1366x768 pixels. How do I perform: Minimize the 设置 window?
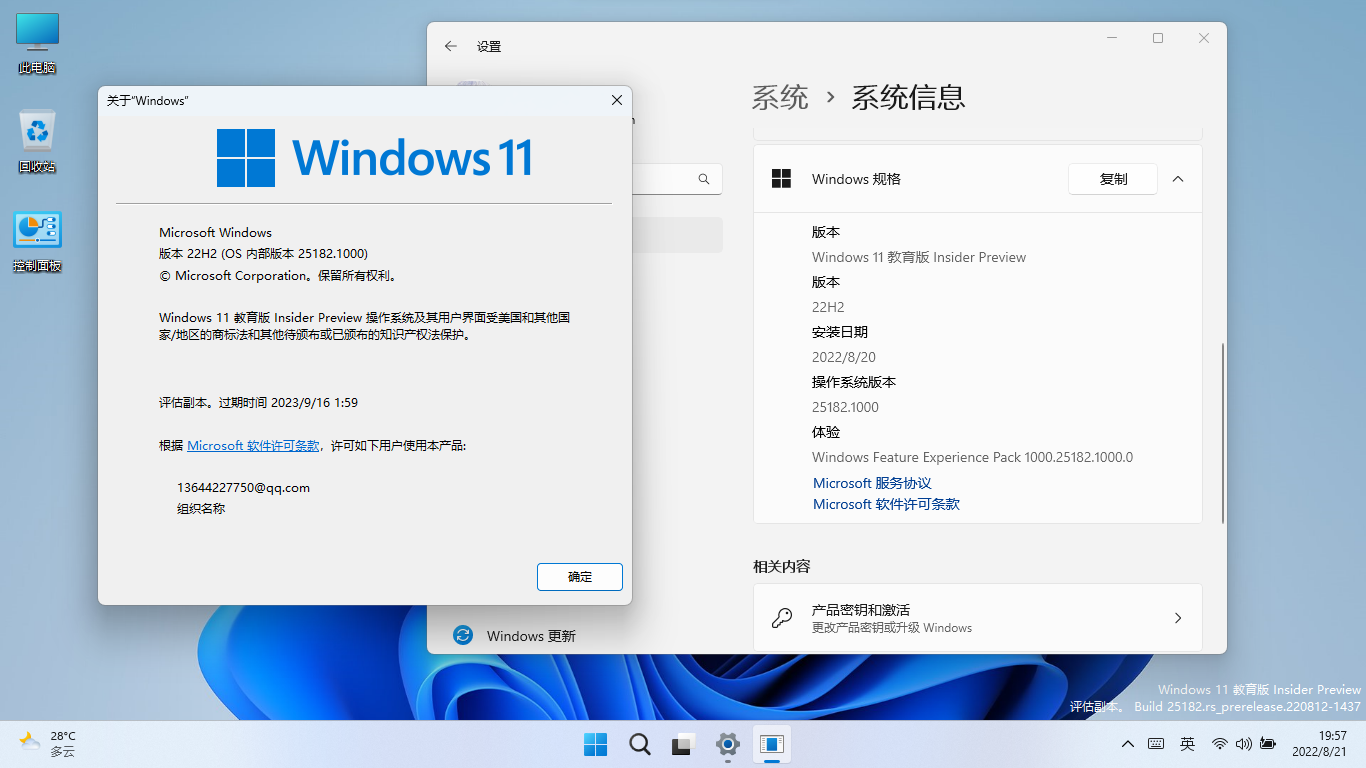click(1112, 38)
